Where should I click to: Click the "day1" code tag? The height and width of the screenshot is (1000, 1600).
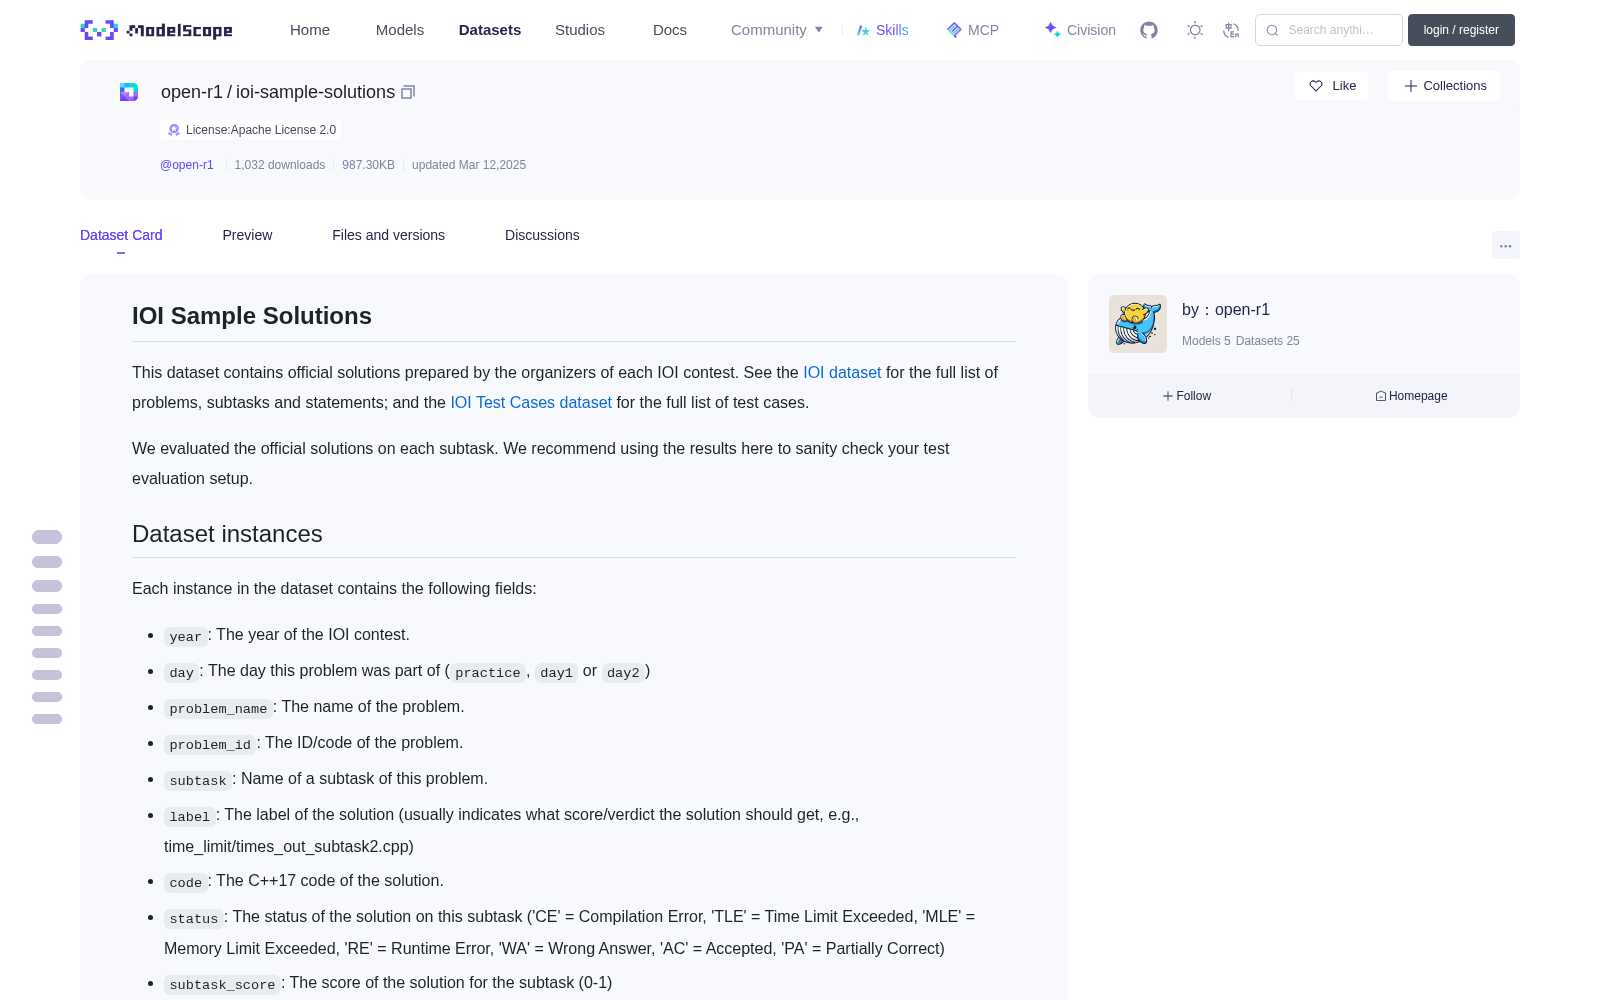coord(556,672)
